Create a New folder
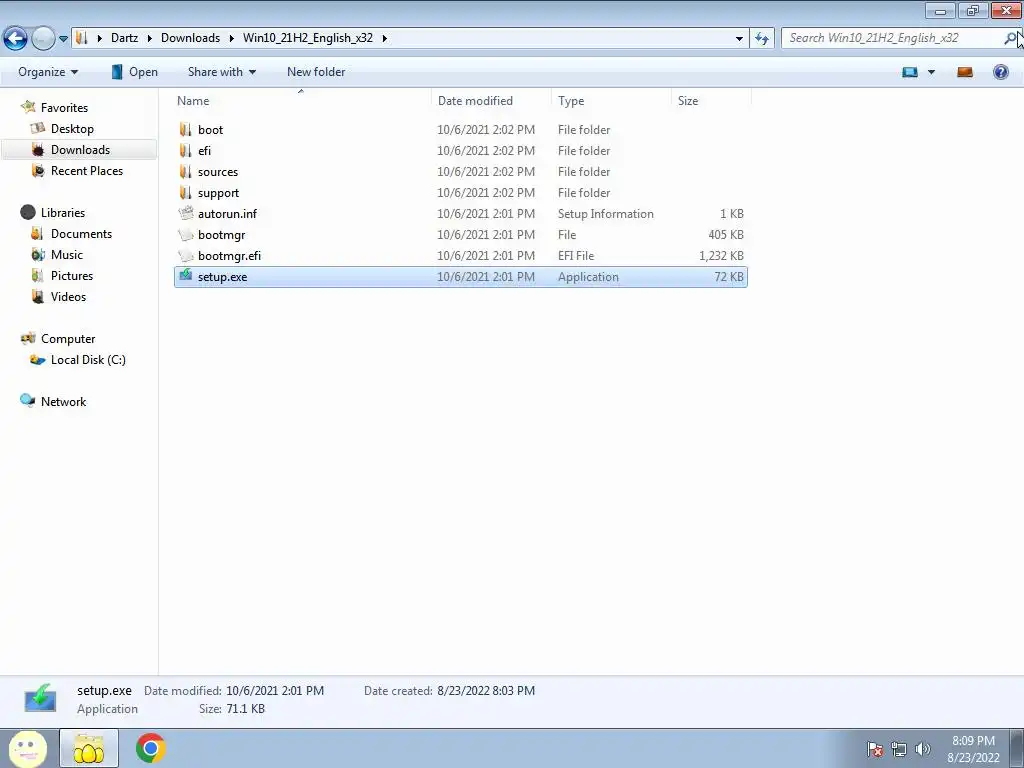This screenshot has width=1024, height=768. (x=316, y=72)
